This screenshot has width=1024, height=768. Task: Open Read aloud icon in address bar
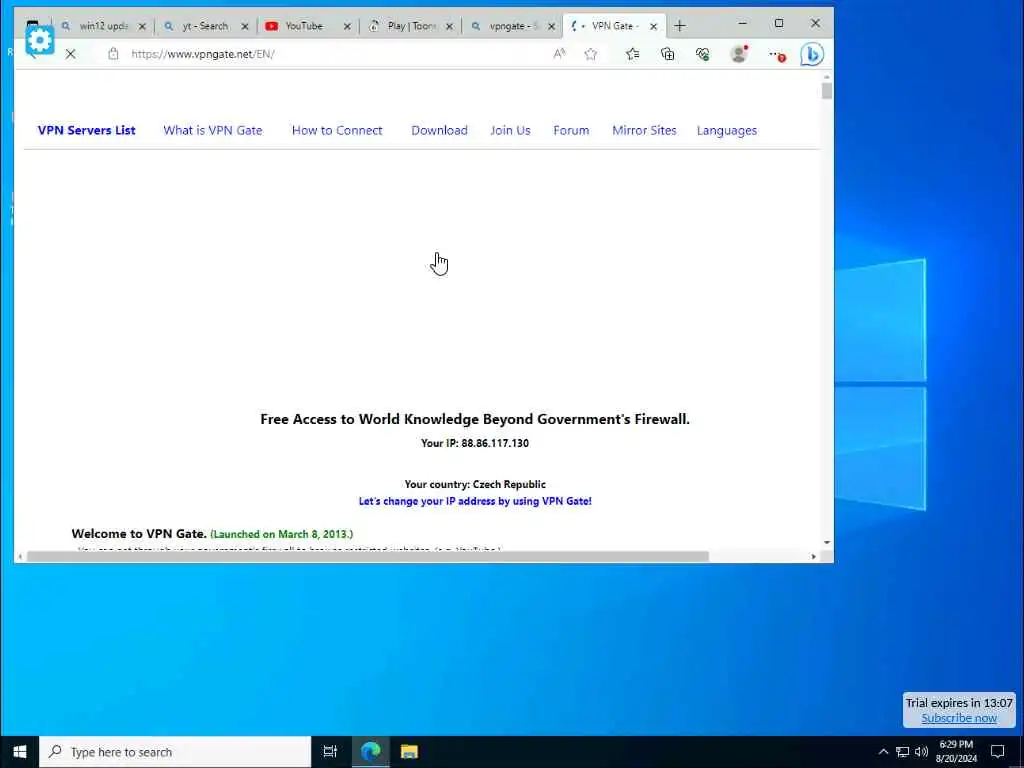[560, 54]
